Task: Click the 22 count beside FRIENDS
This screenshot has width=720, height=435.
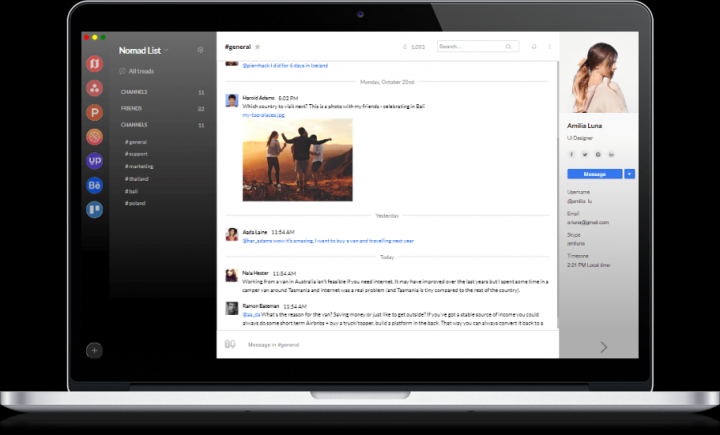Action: click(201, 109)
